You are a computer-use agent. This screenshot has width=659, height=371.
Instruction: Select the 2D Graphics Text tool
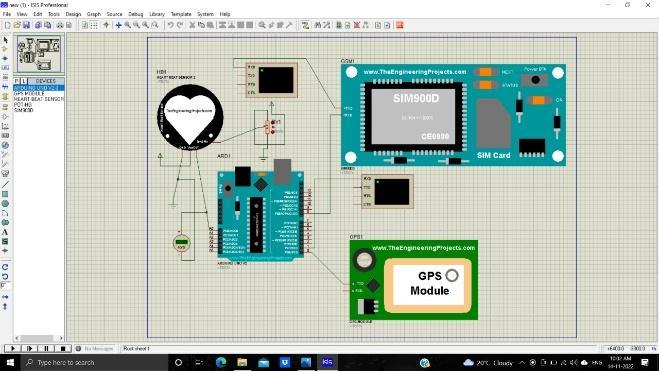pos(5,232)
